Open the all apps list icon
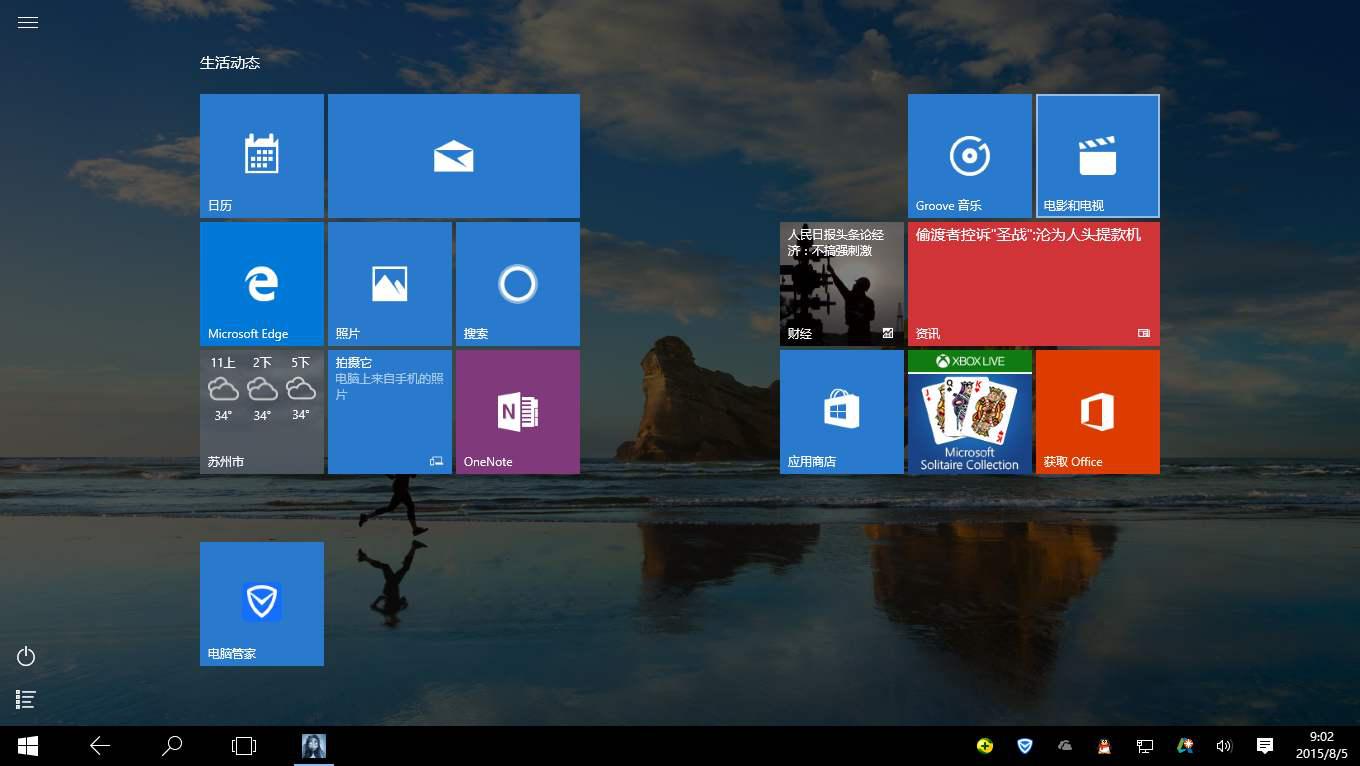The image size is (1360, 766). 25,699
